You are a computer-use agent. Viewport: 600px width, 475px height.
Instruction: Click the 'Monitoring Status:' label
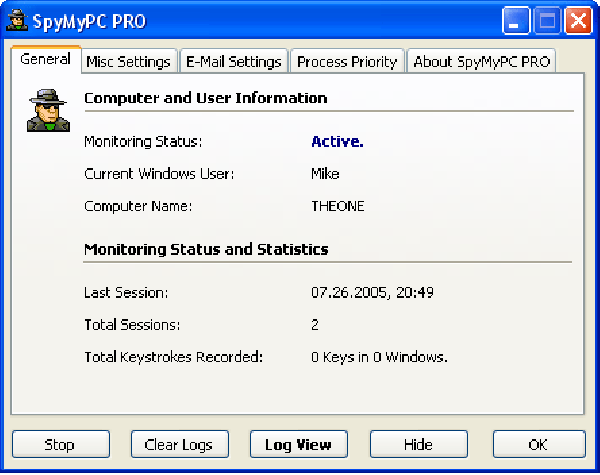[x=143, y=142]
